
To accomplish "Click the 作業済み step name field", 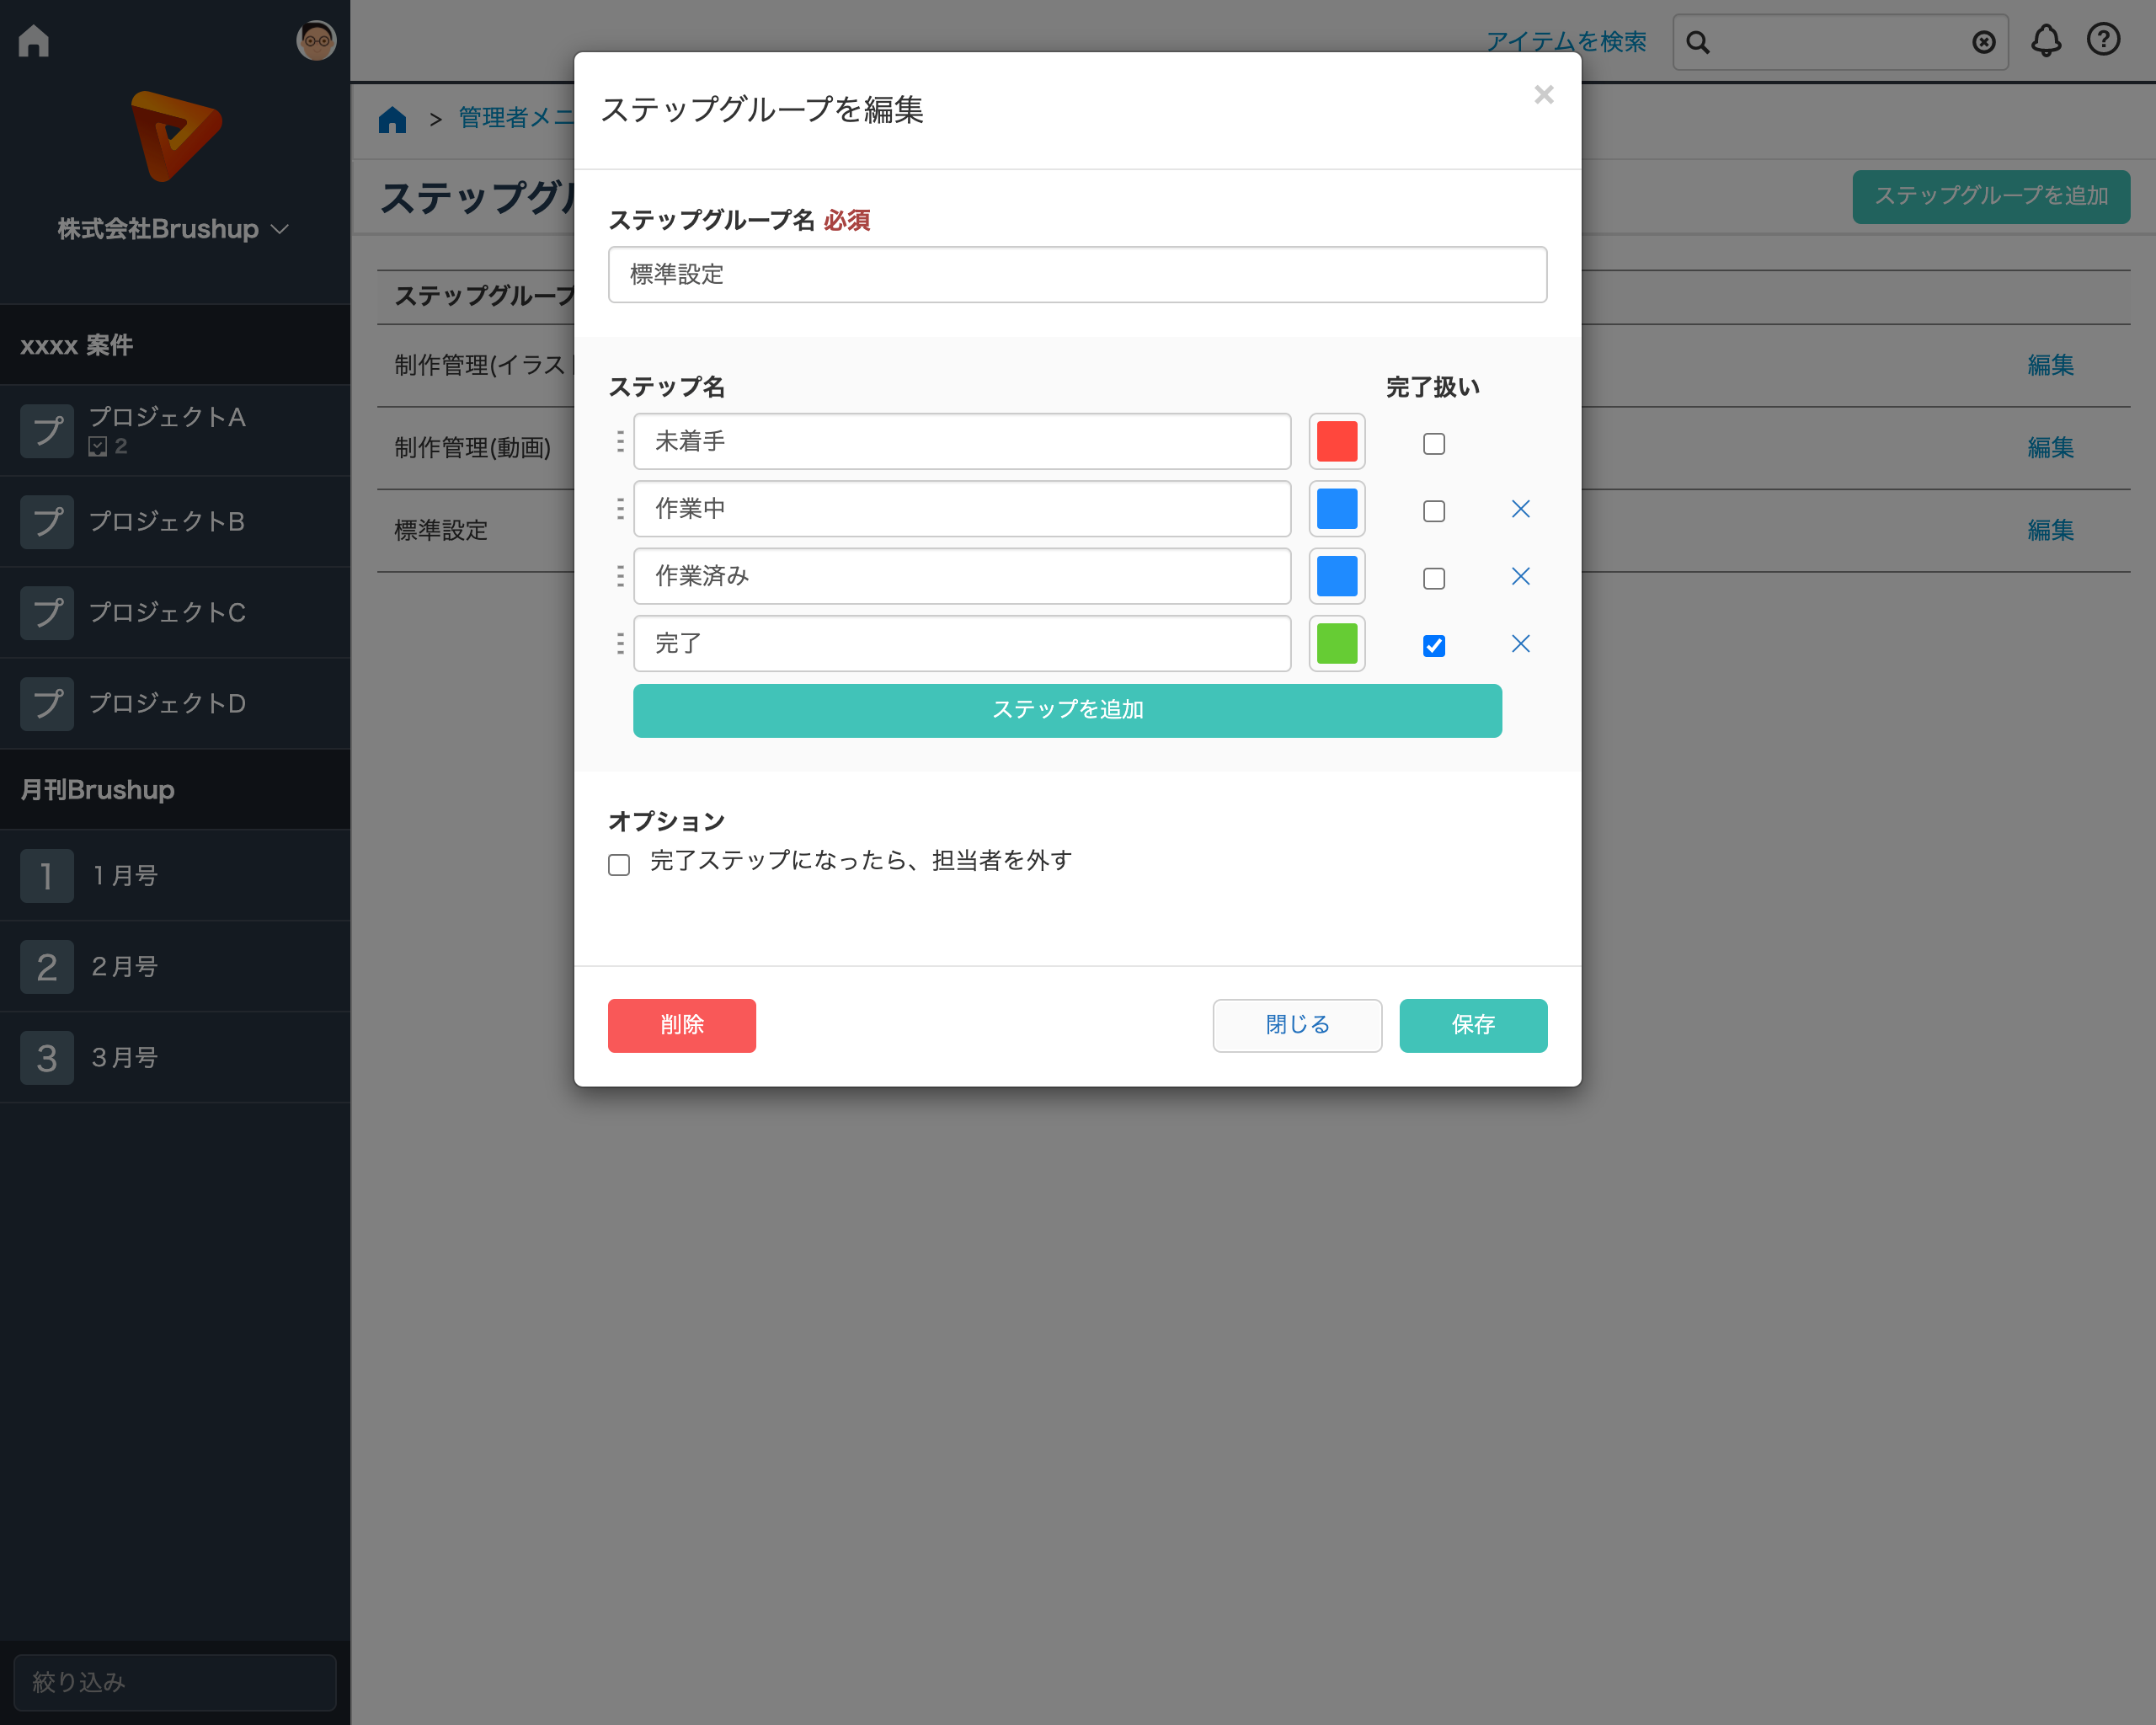I will (x=962, y=576).
